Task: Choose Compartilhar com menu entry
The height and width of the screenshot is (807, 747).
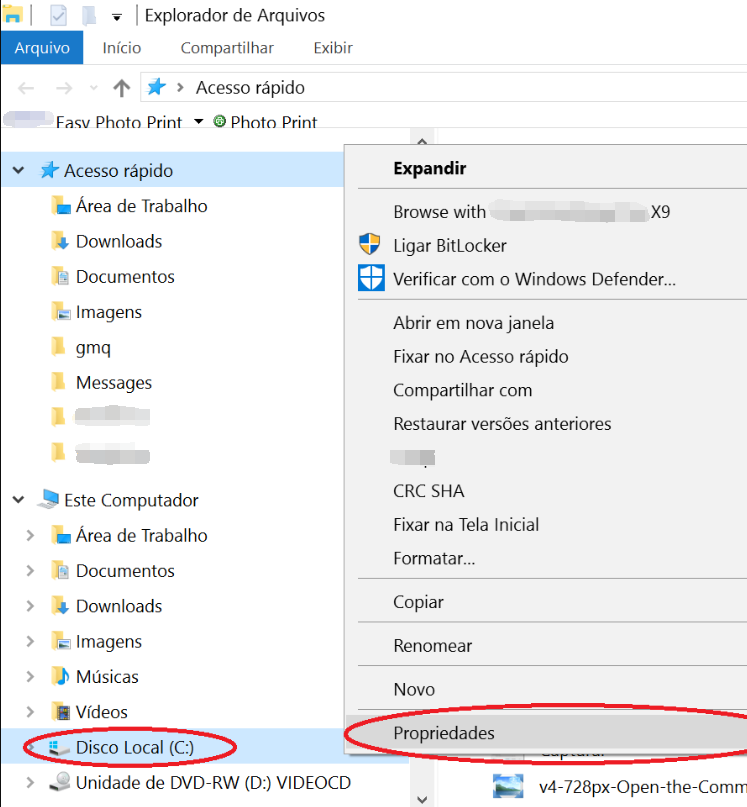Action: (x=462, y=390)
